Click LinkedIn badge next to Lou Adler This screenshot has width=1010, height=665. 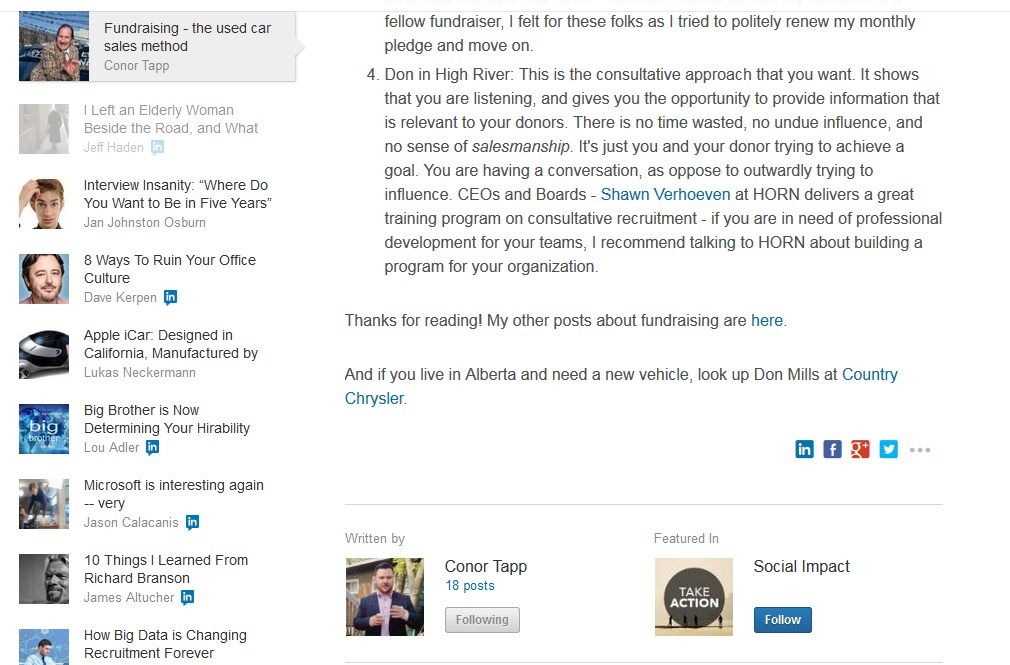click(152, 447)
